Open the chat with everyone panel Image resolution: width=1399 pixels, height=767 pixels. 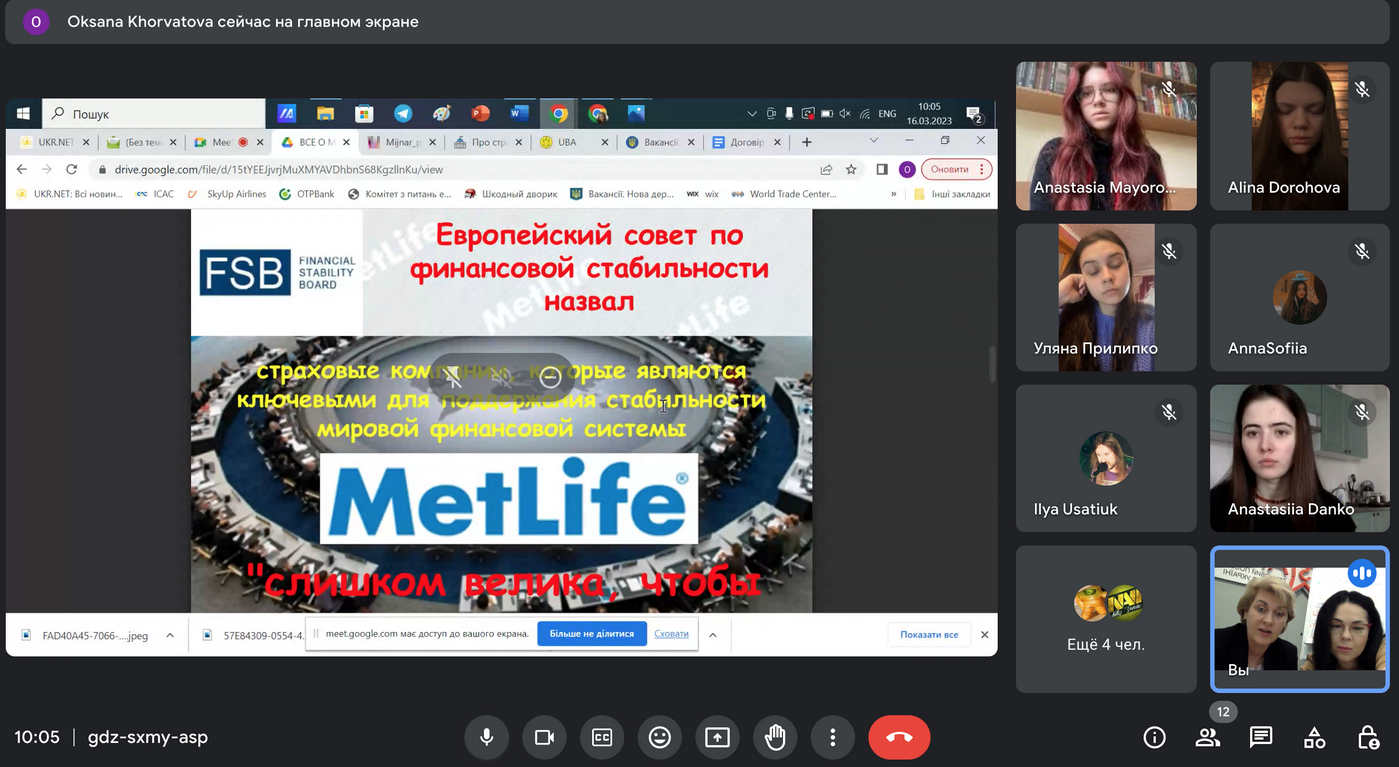1261,738
